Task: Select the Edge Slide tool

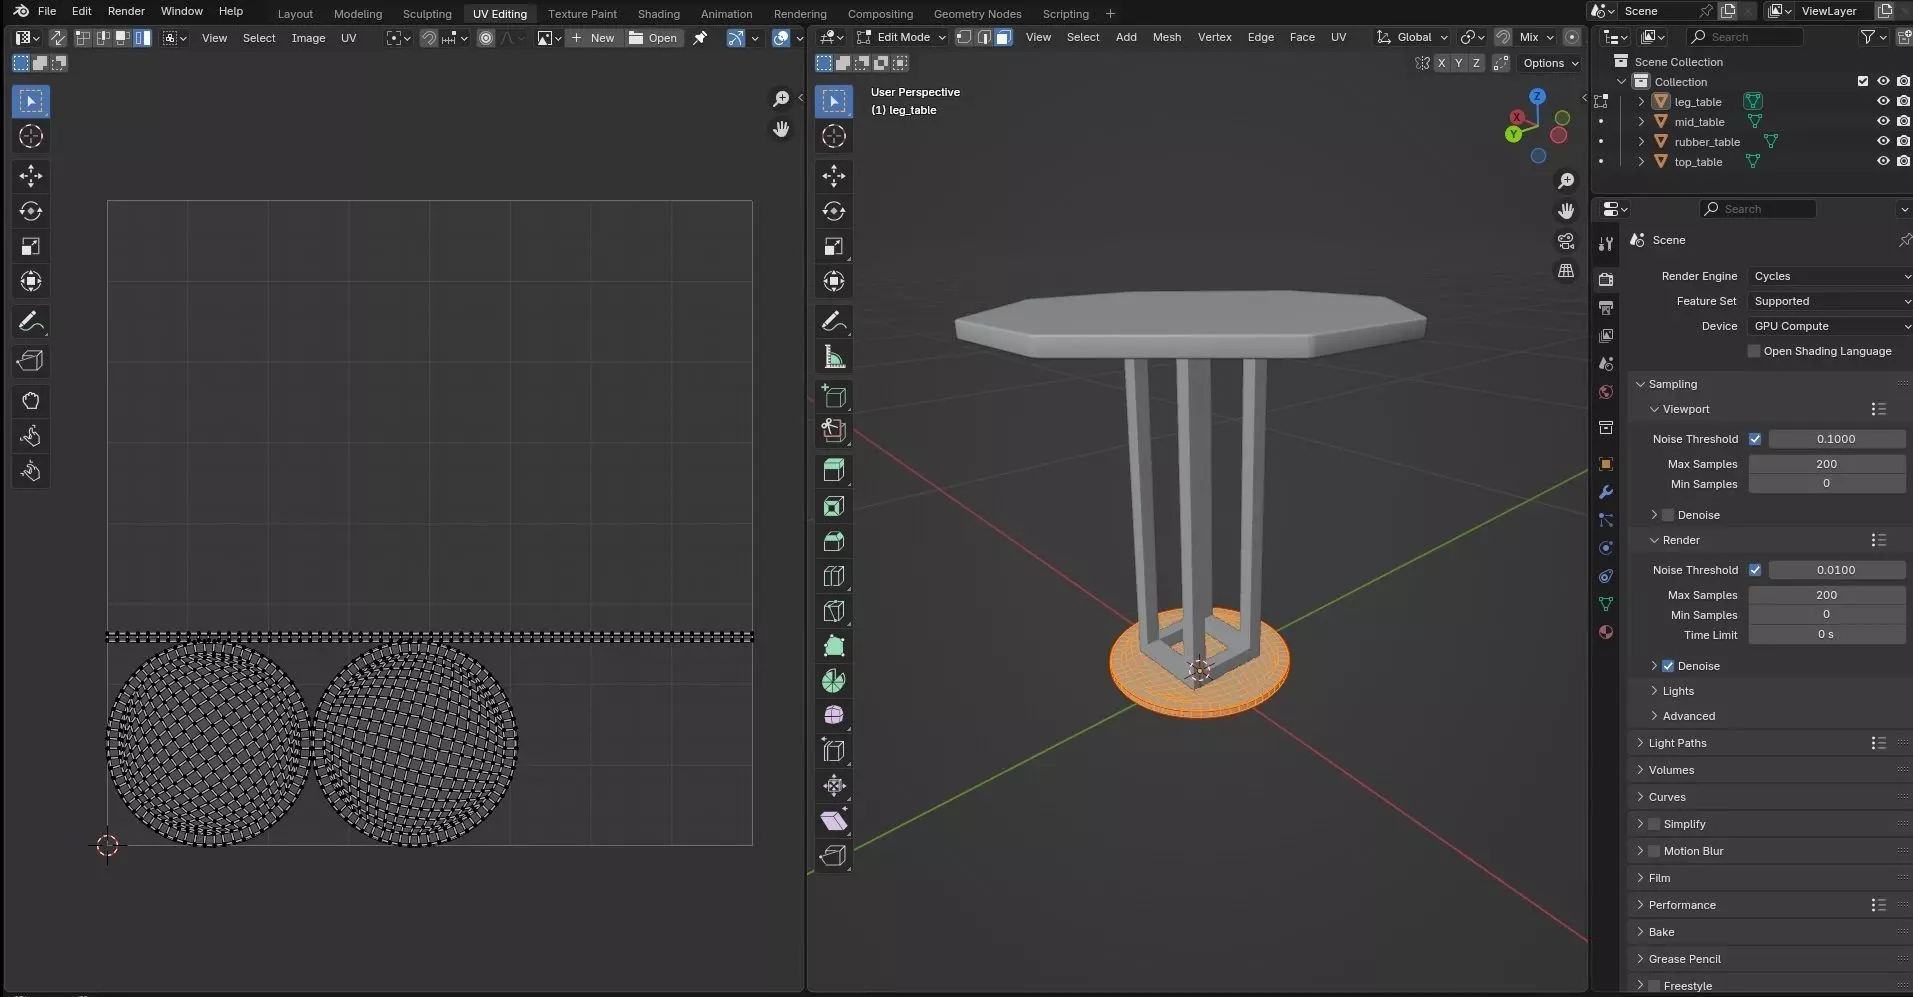Action: tap(834, 751)
